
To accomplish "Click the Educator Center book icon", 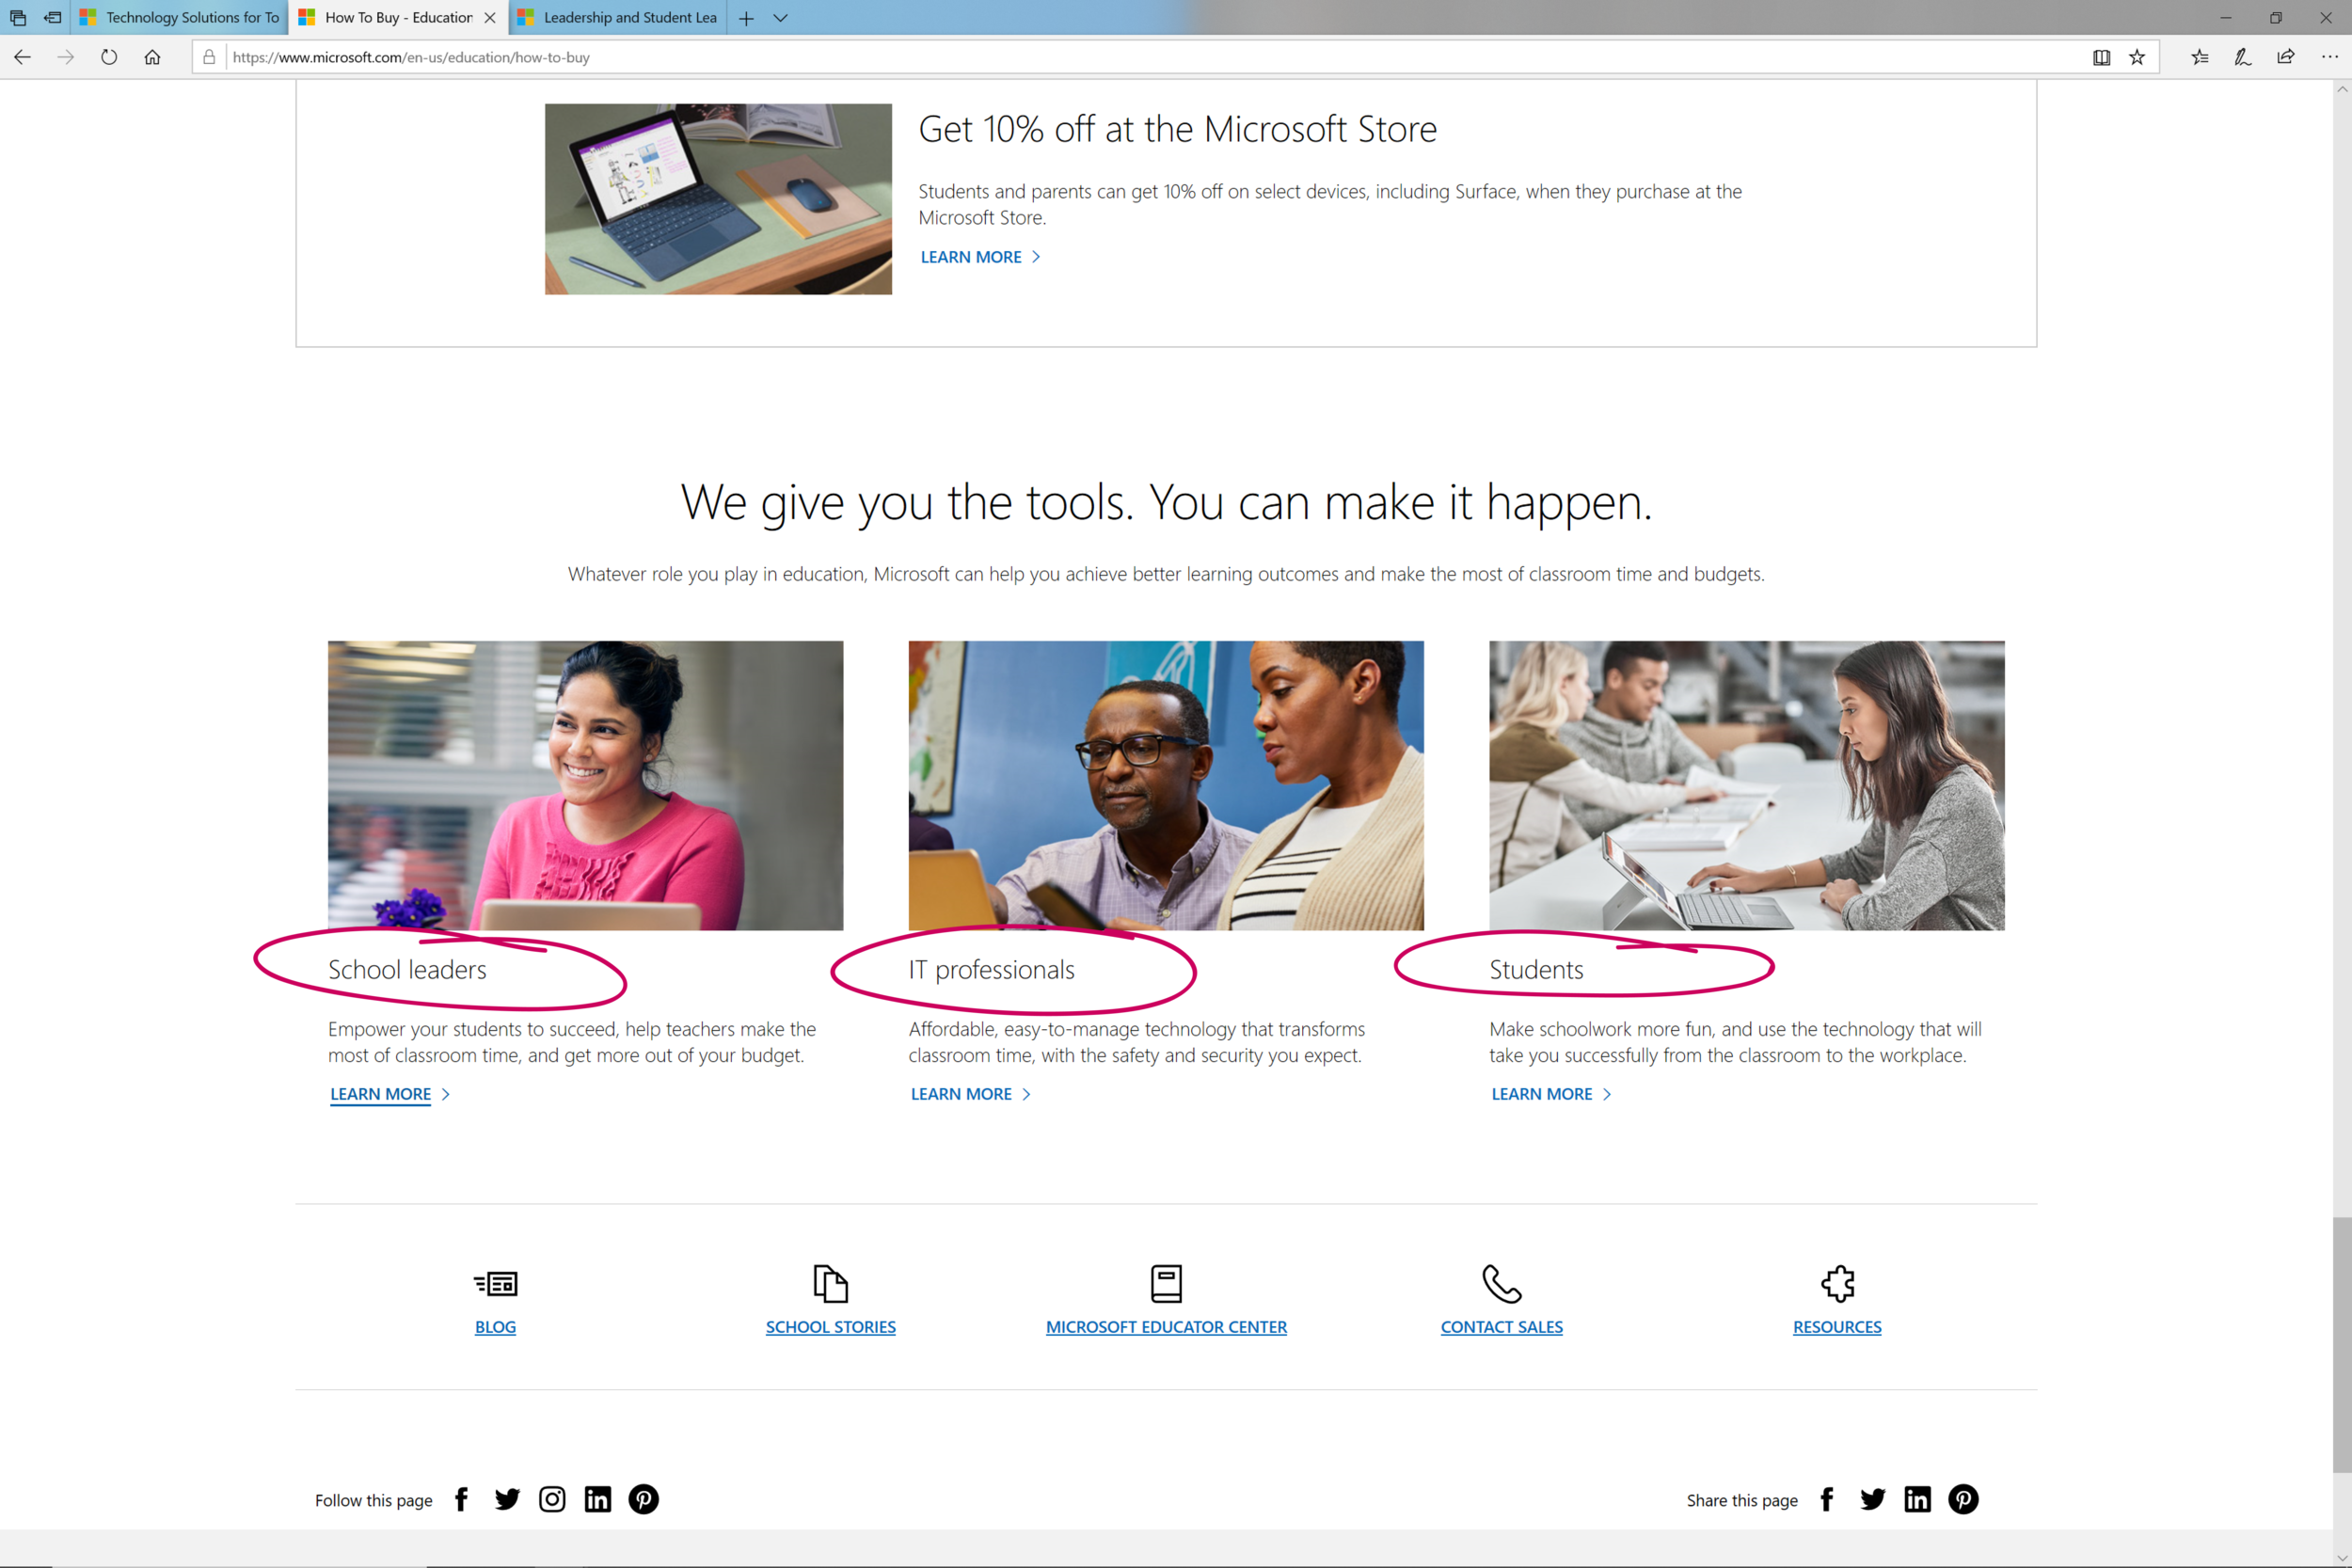I will [1166, 1283].
